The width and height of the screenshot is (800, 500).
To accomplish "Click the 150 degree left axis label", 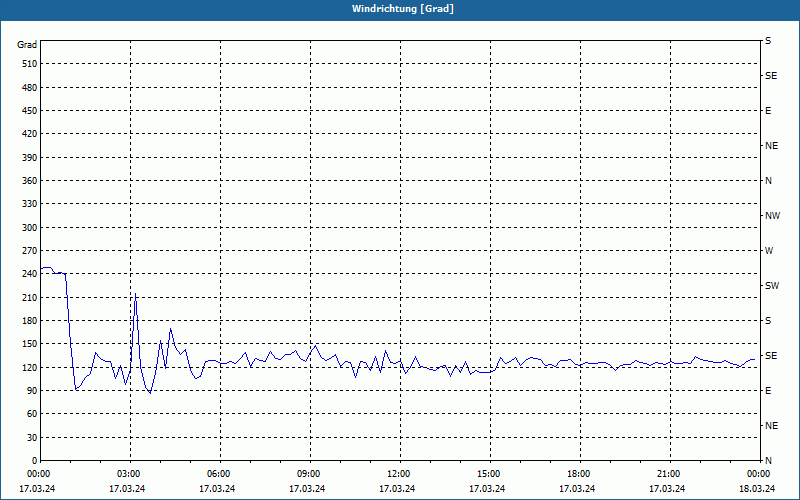I will coord(30,344).
